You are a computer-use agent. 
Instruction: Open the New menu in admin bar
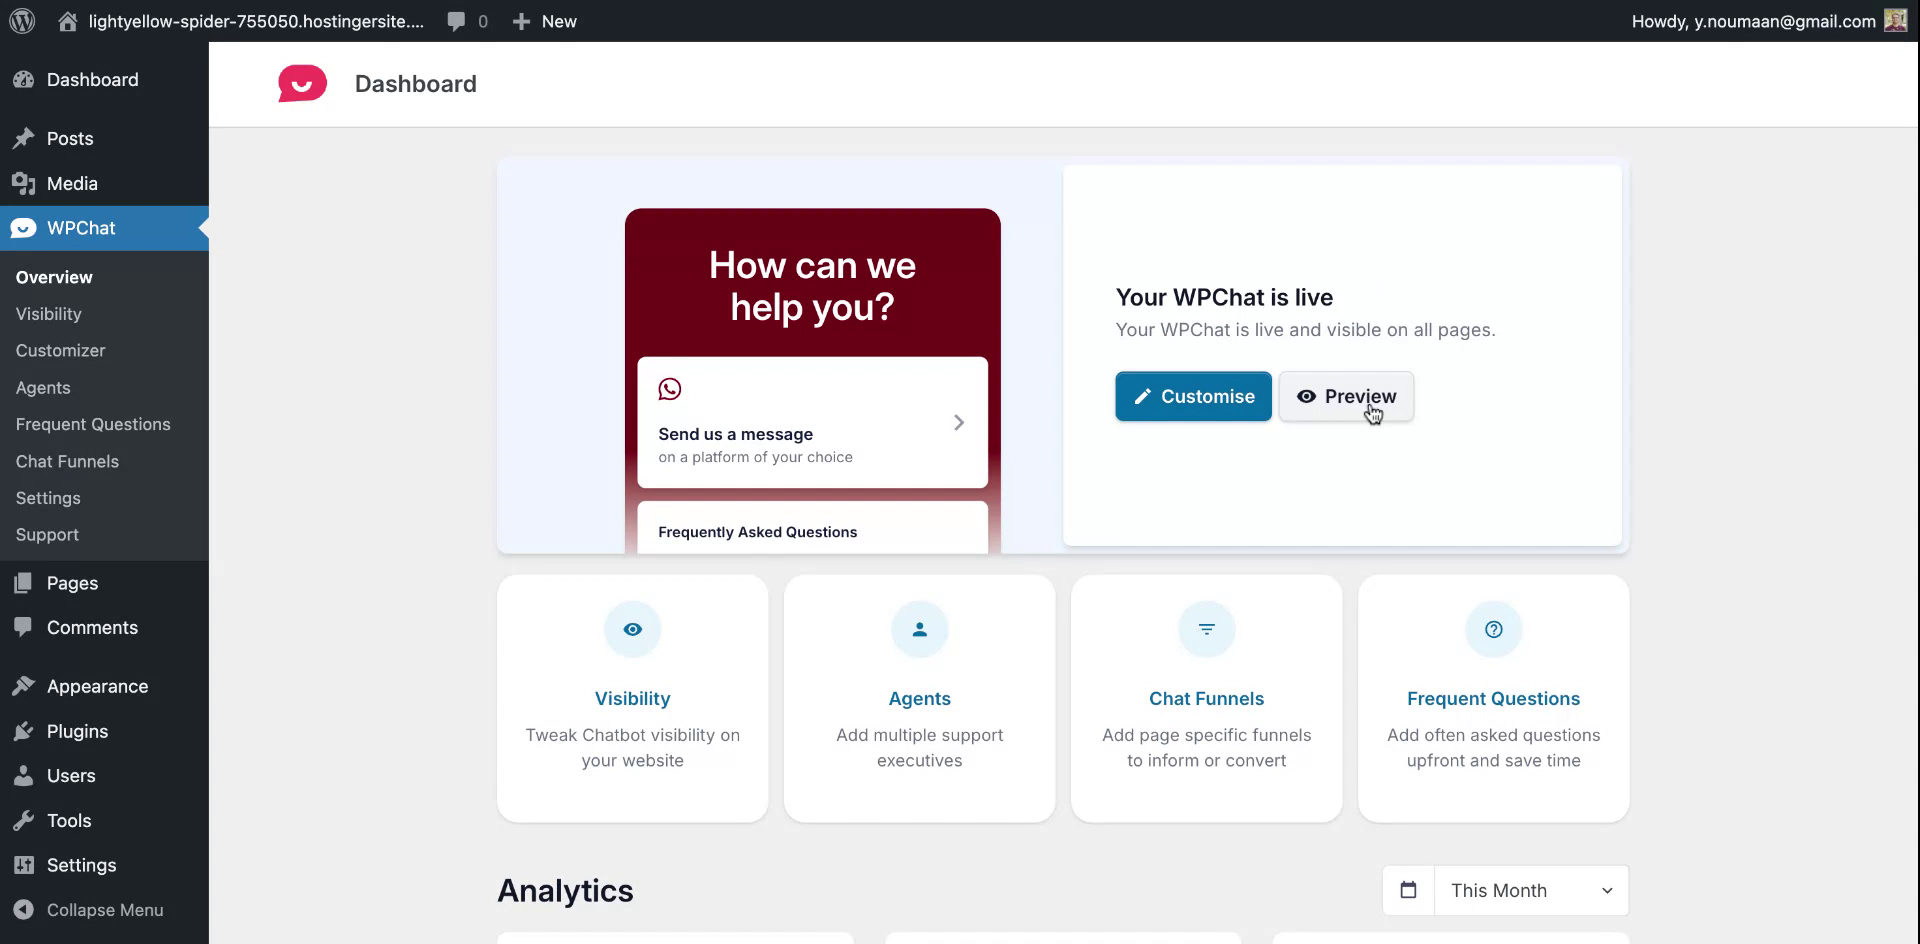[x=544, y=20]
